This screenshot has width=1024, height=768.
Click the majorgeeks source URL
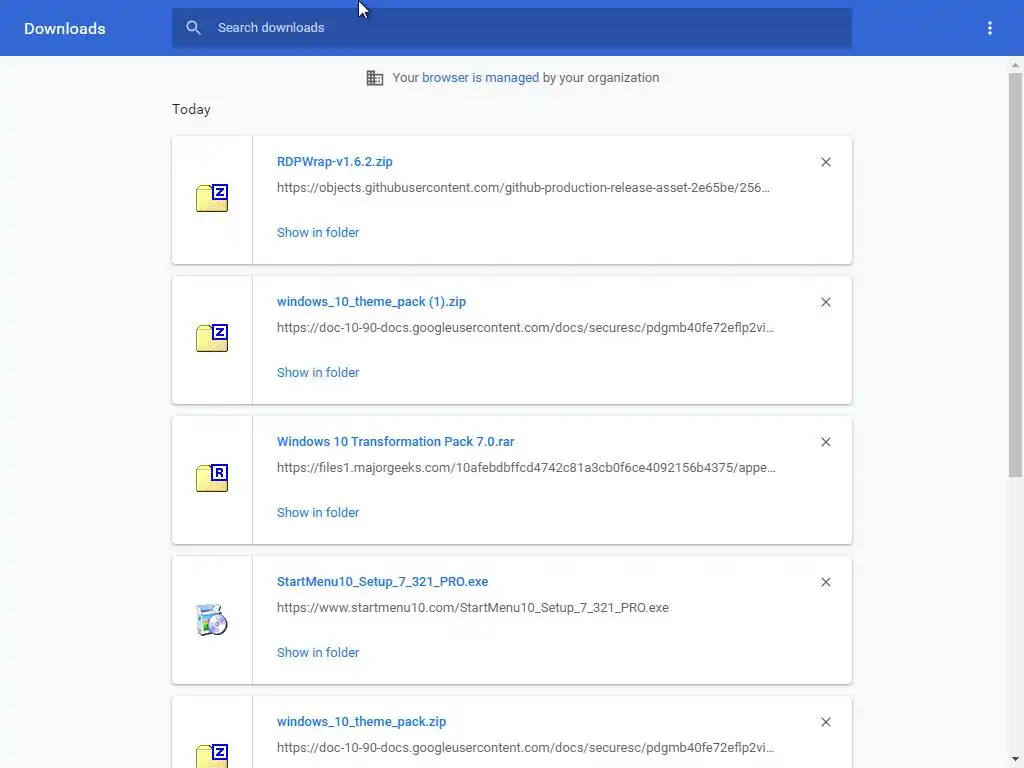(x=526, y=468)
